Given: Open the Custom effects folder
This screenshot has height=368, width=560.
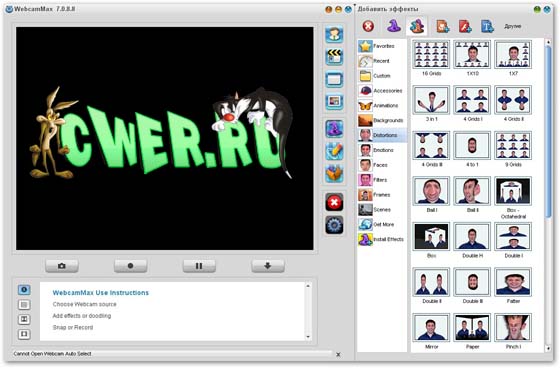Looking at the screenshot, I should [x=382, y=76].
